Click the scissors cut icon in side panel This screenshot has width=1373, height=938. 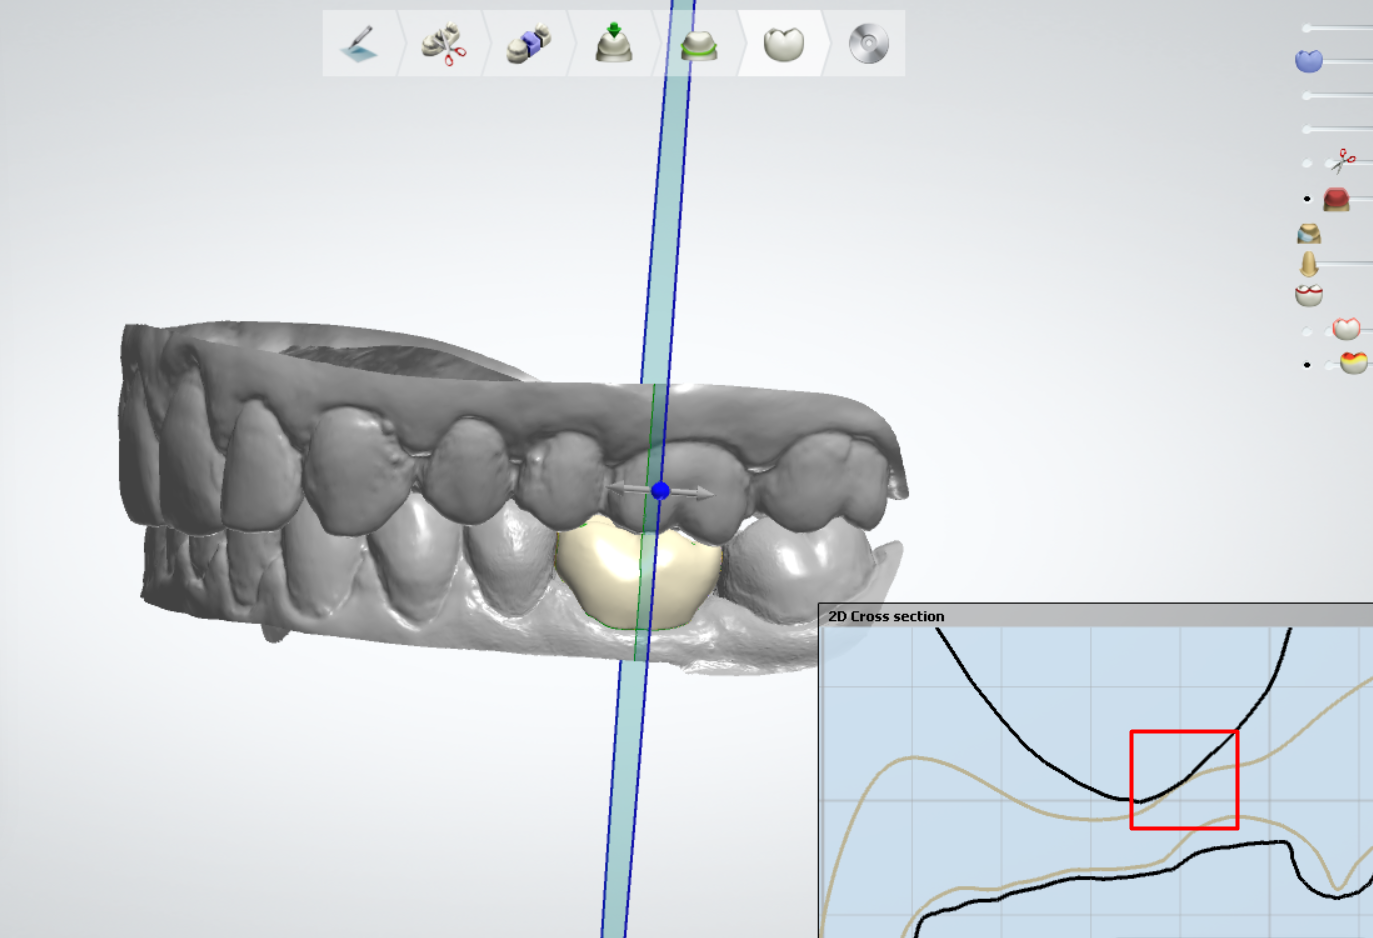[1343, 161]
